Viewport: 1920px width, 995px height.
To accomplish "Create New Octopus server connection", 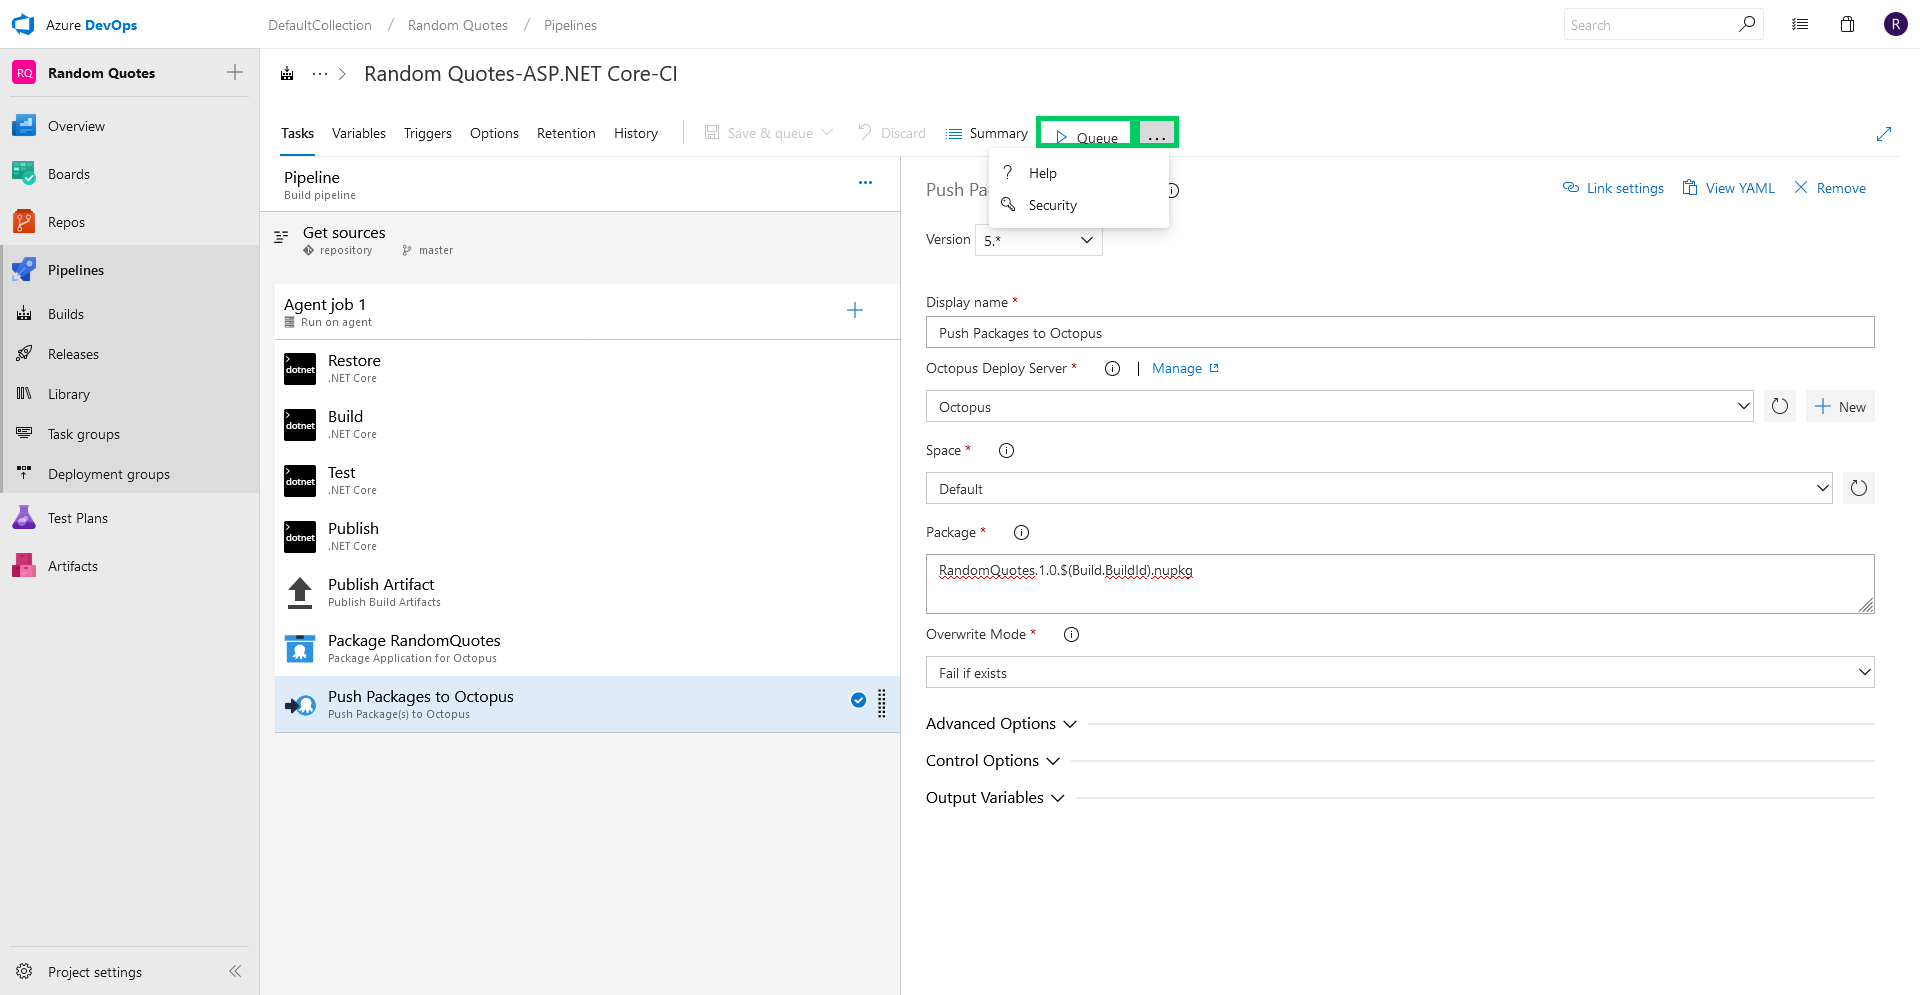I will click(1840, 406).
